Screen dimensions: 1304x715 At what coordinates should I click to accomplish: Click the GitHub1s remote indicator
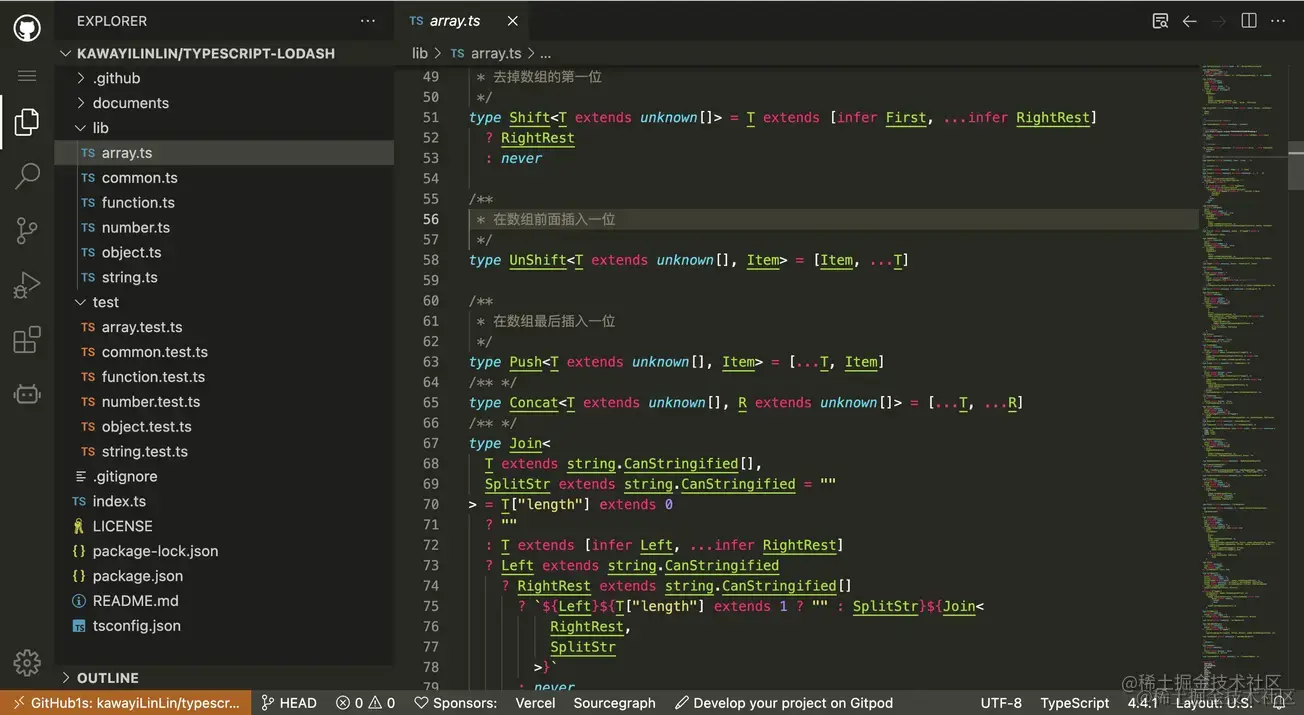pyautogui.click(x=126, y=703)
